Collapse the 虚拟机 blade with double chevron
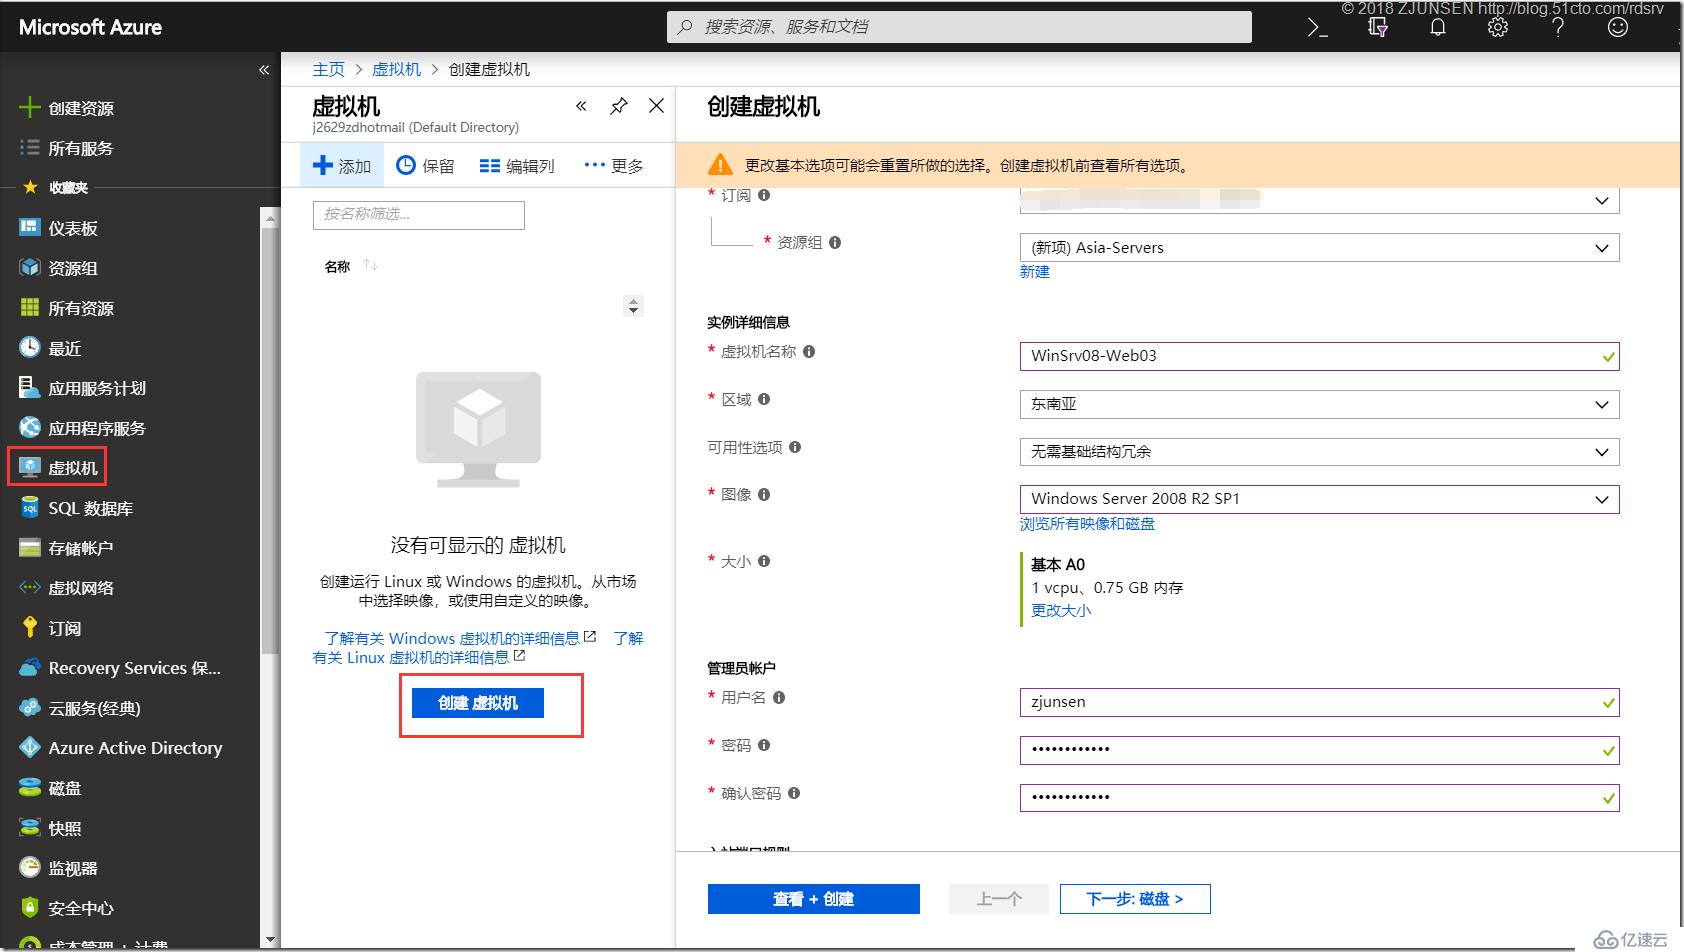The image size is (1684, 952). [x=581, y=106]
